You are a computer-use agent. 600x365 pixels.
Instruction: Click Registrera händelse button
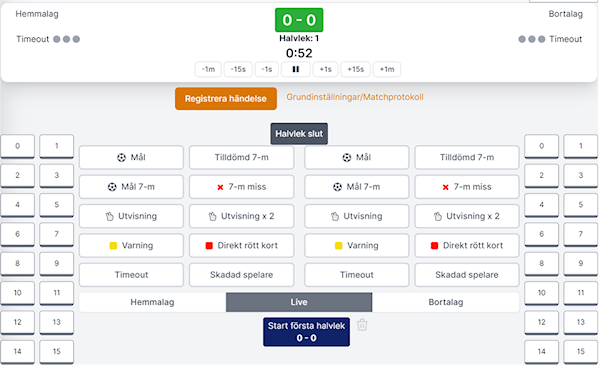point(226,99)
